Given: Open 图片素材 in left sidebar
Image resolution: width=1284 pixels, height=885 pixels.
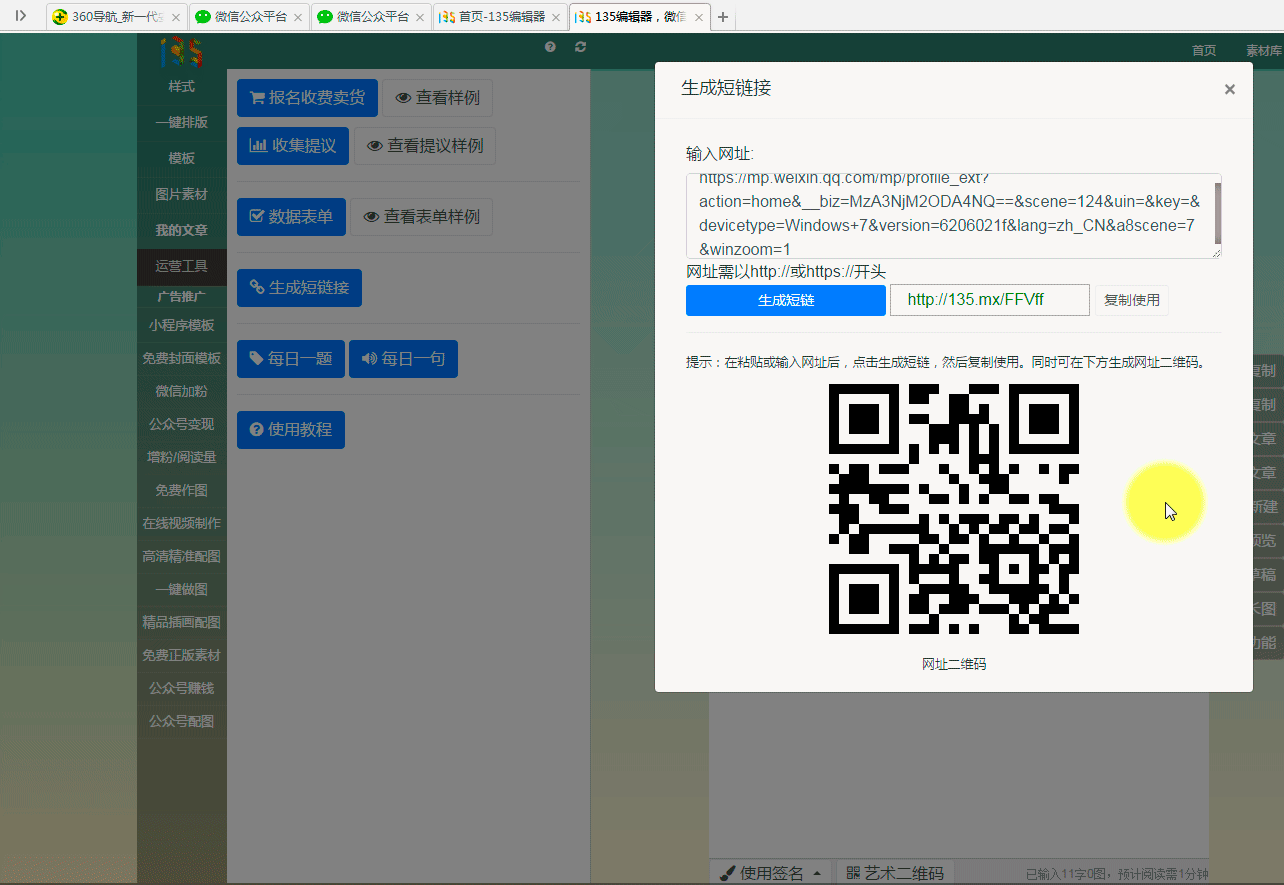Looking at the screenshot, I should (x=181, y=194).
